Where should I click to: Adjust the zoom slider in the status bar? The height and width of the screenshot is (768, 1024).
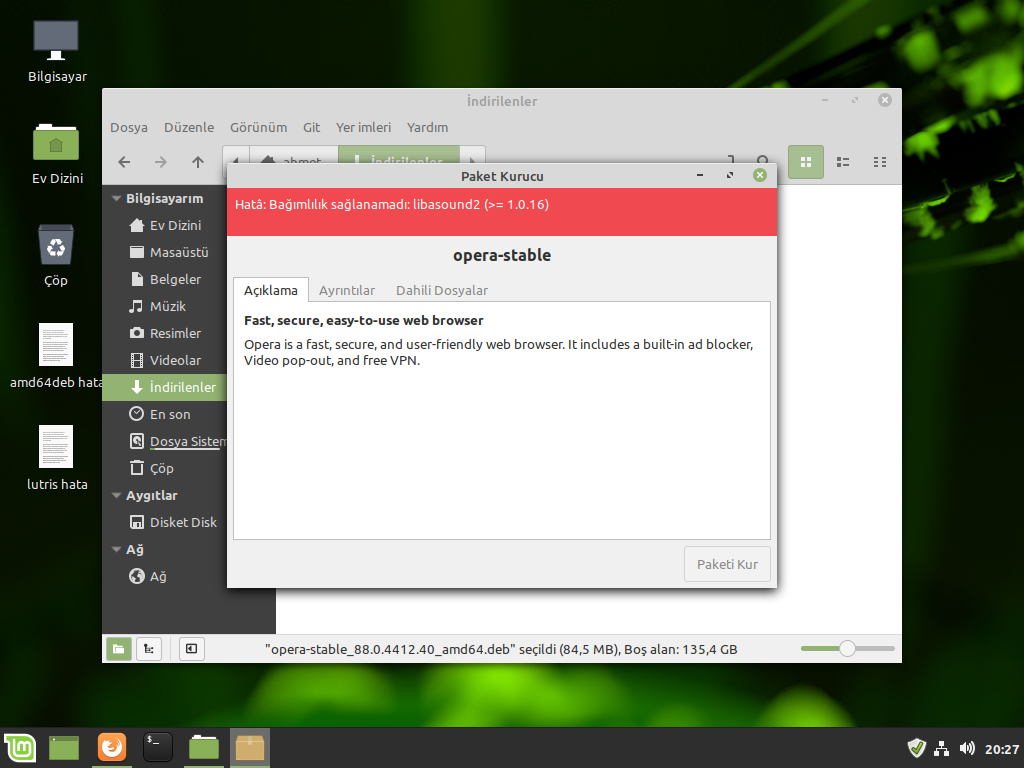tap(847, 648)
